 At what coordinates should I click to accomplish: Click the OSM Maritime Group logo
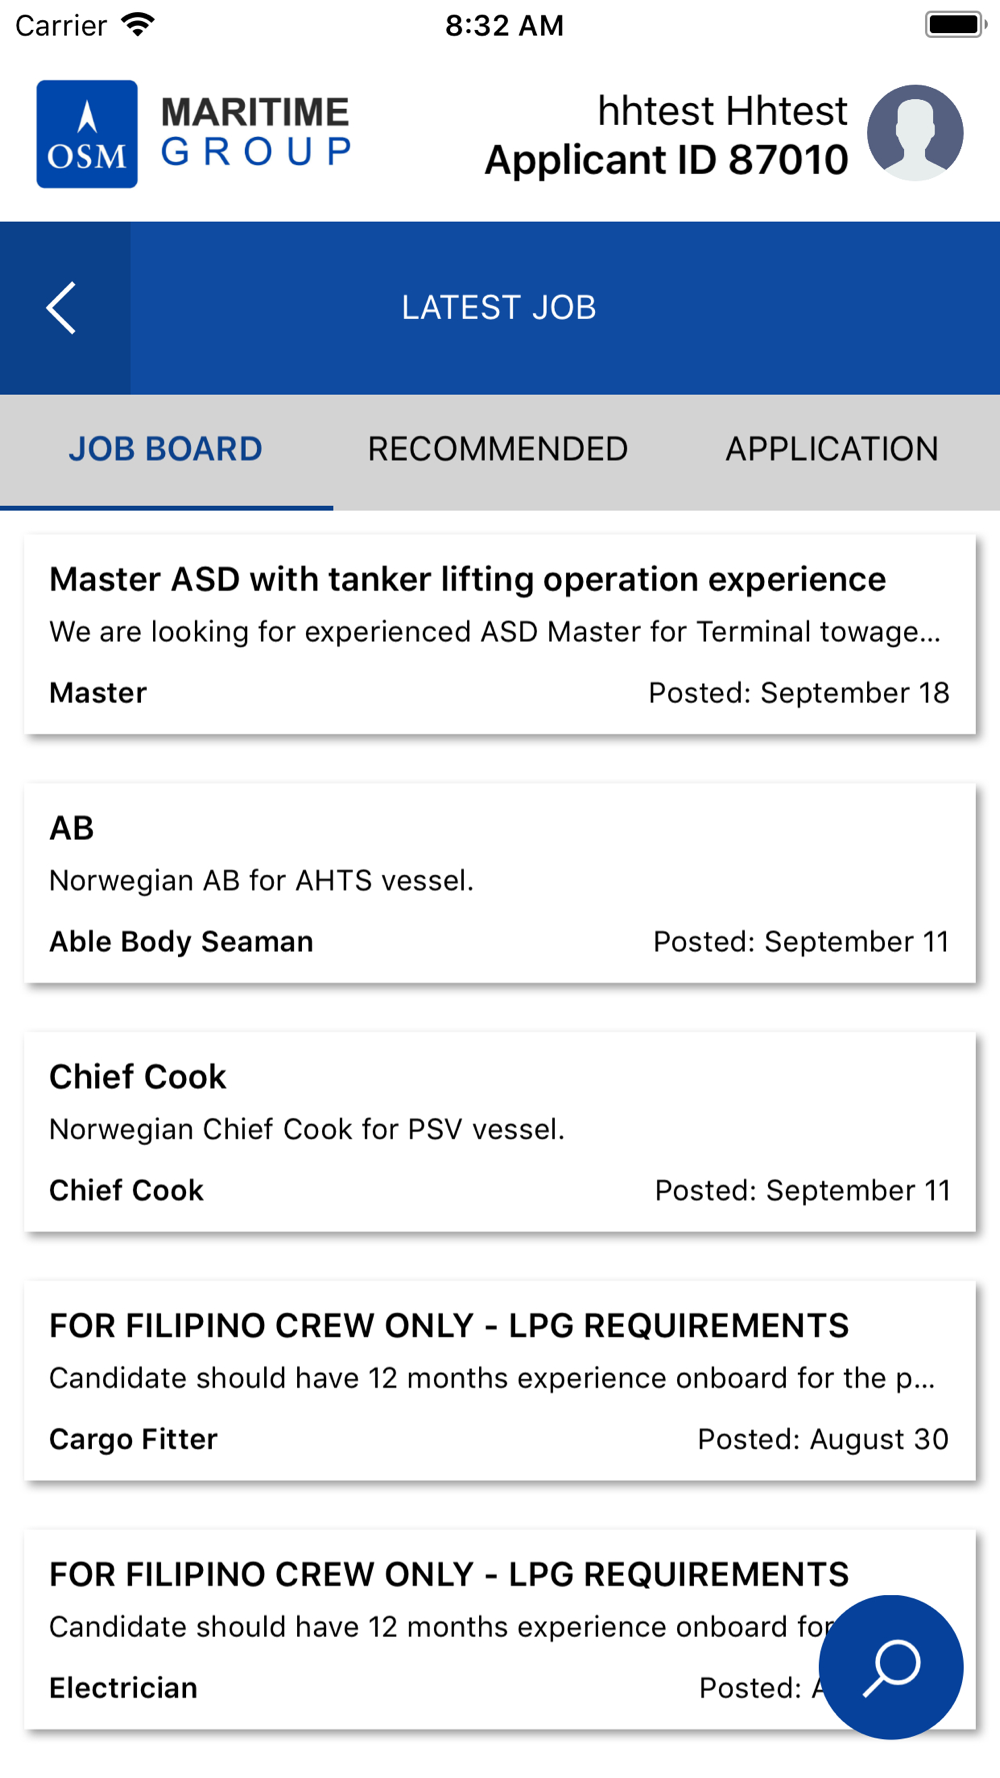click(x=194, y=134)
